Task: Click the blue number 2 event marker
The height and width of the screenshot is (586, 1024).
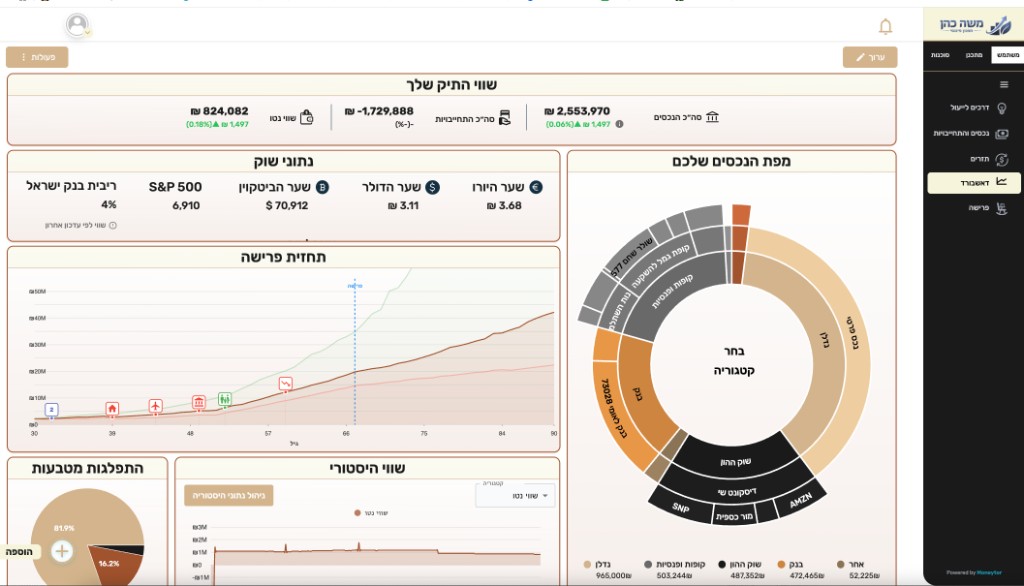Action: [52, 410]
